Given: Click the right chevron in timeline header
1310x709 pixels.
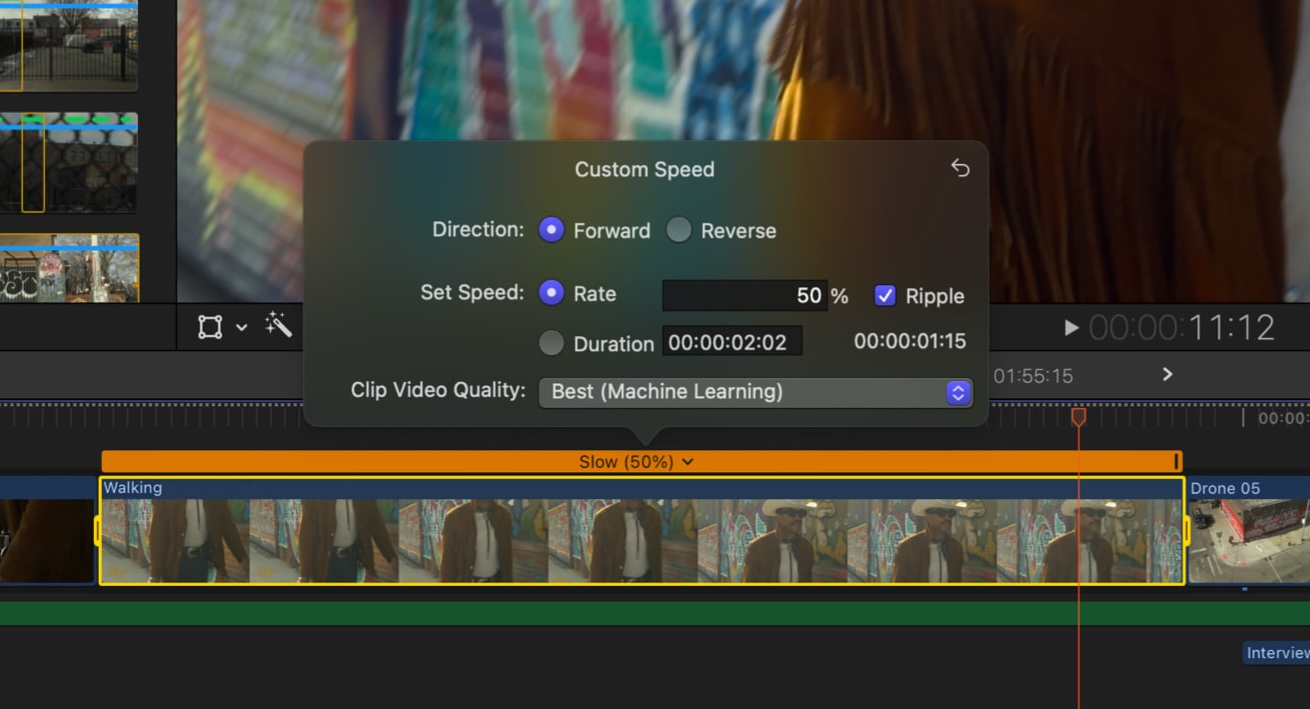Looking at the screenshot, I should (1167, 374).
